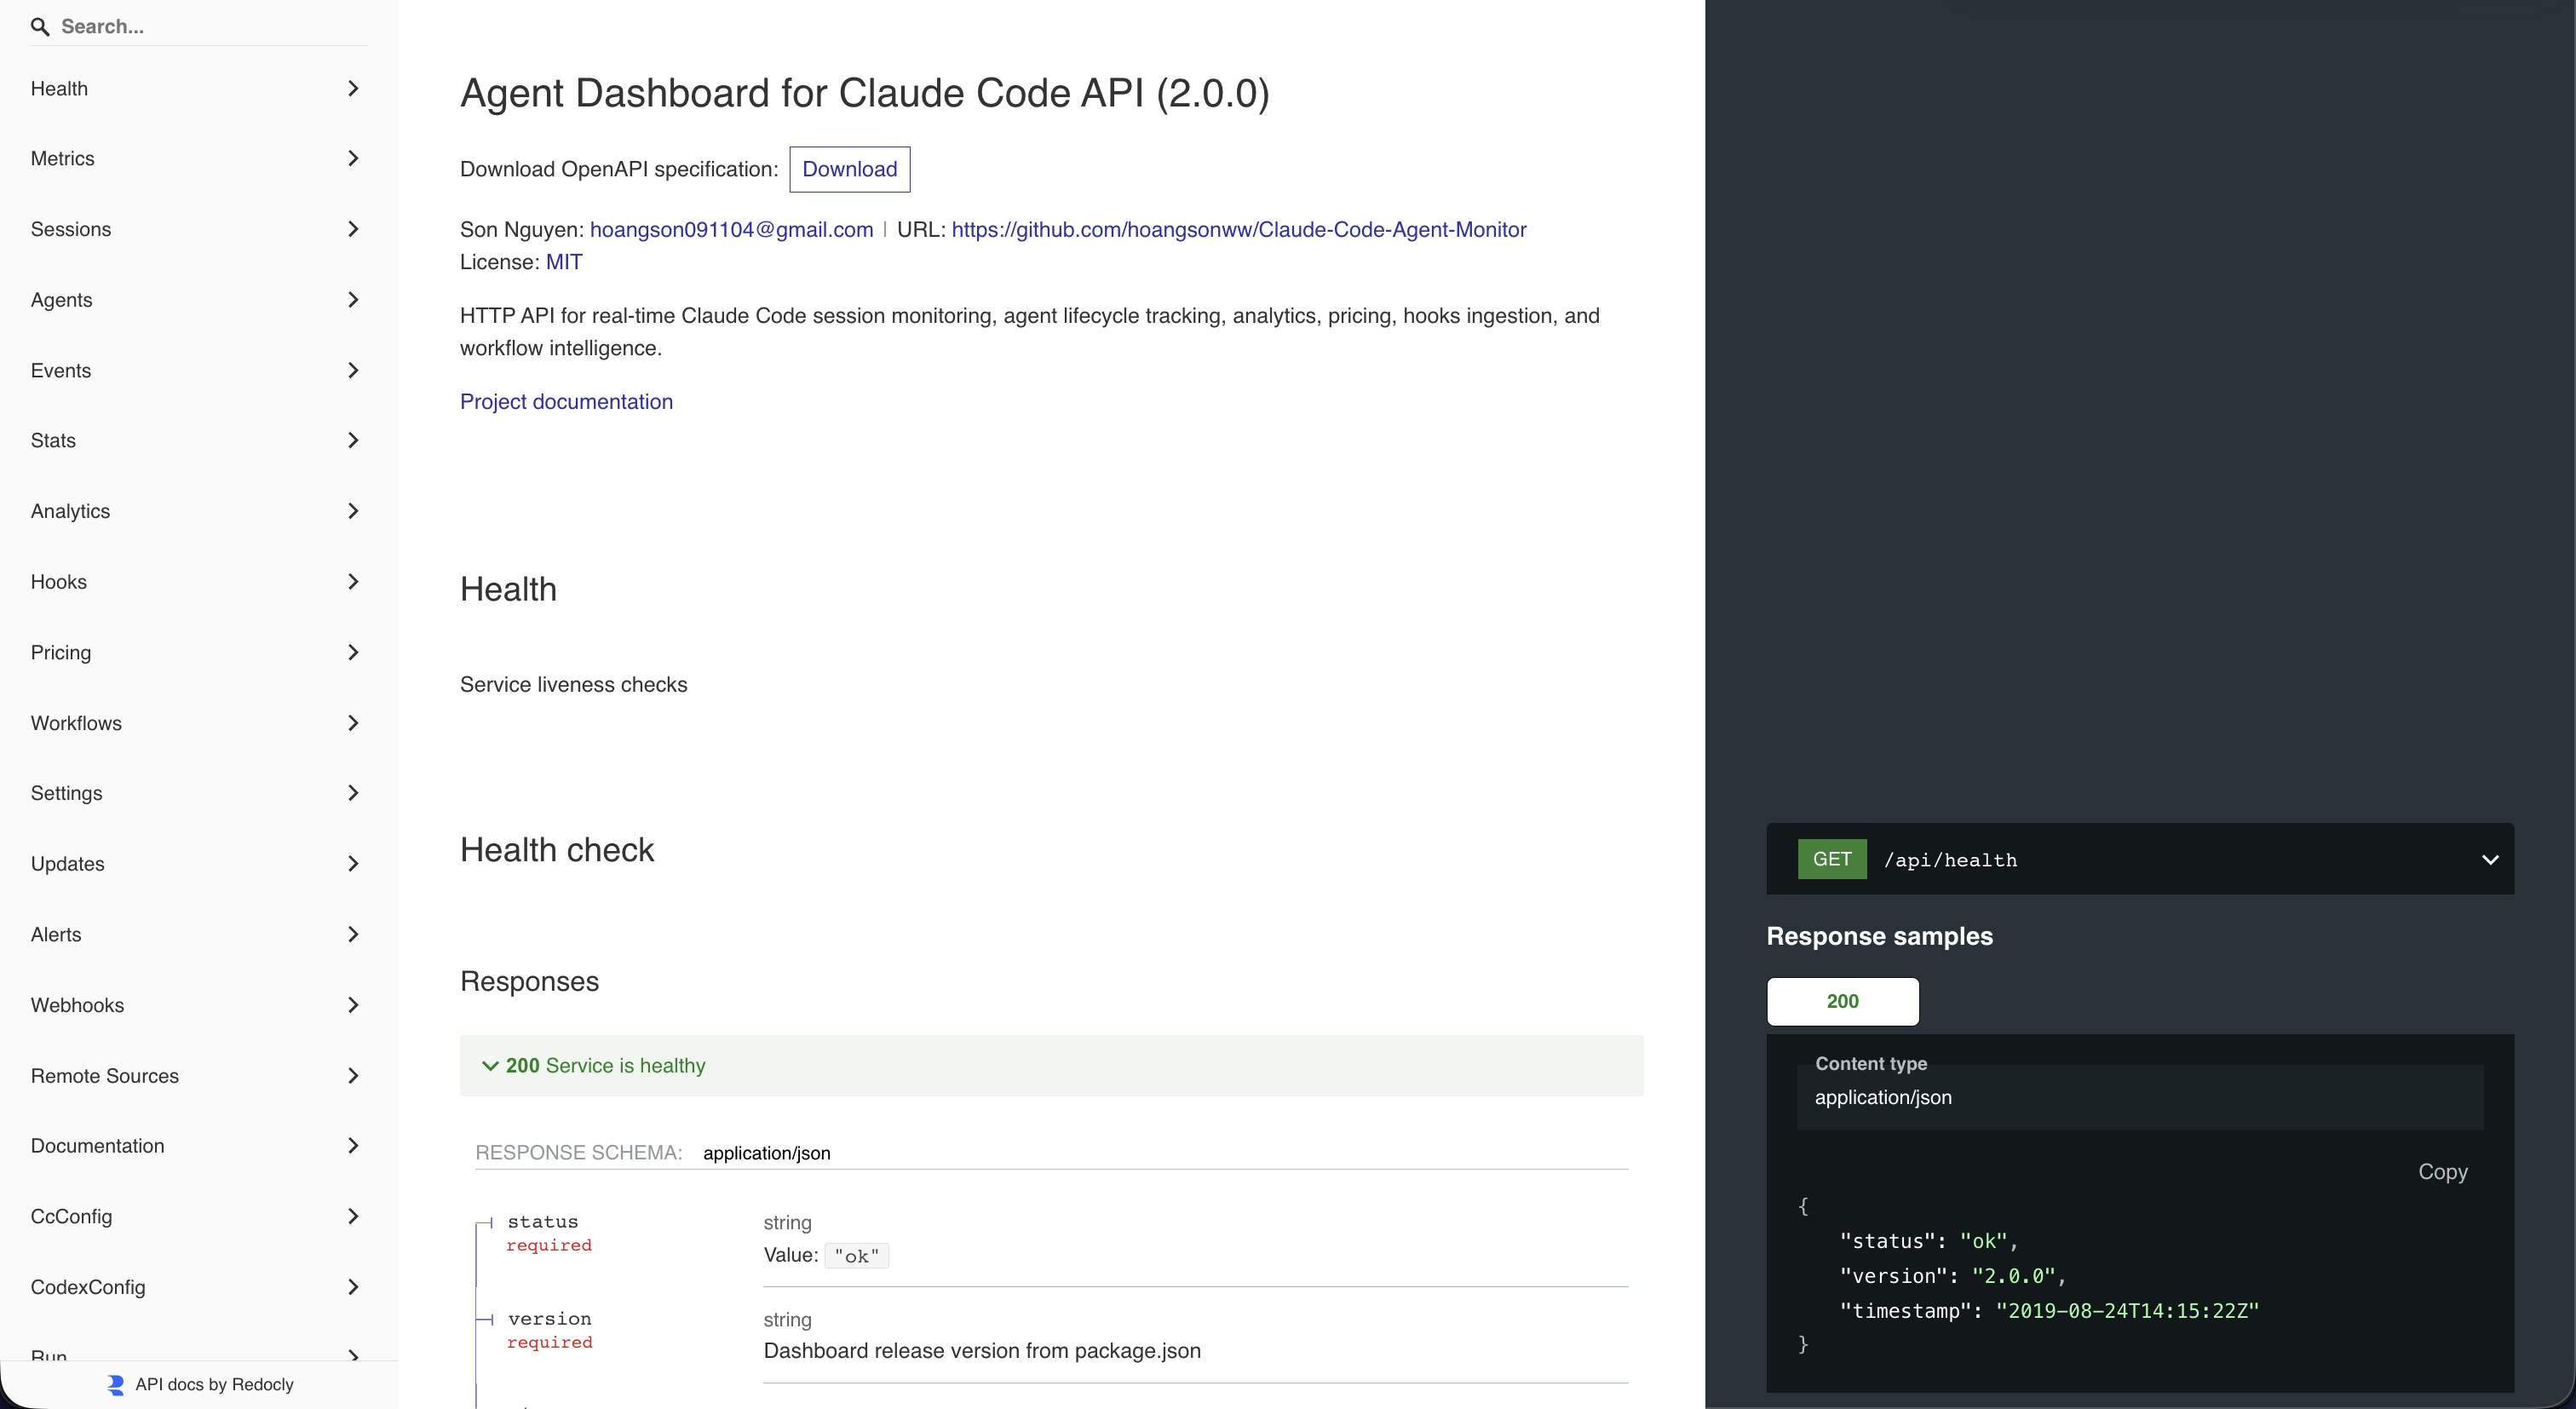Open Alerts in the sidebar
2576x1409 pixels.
pos(199,934)
